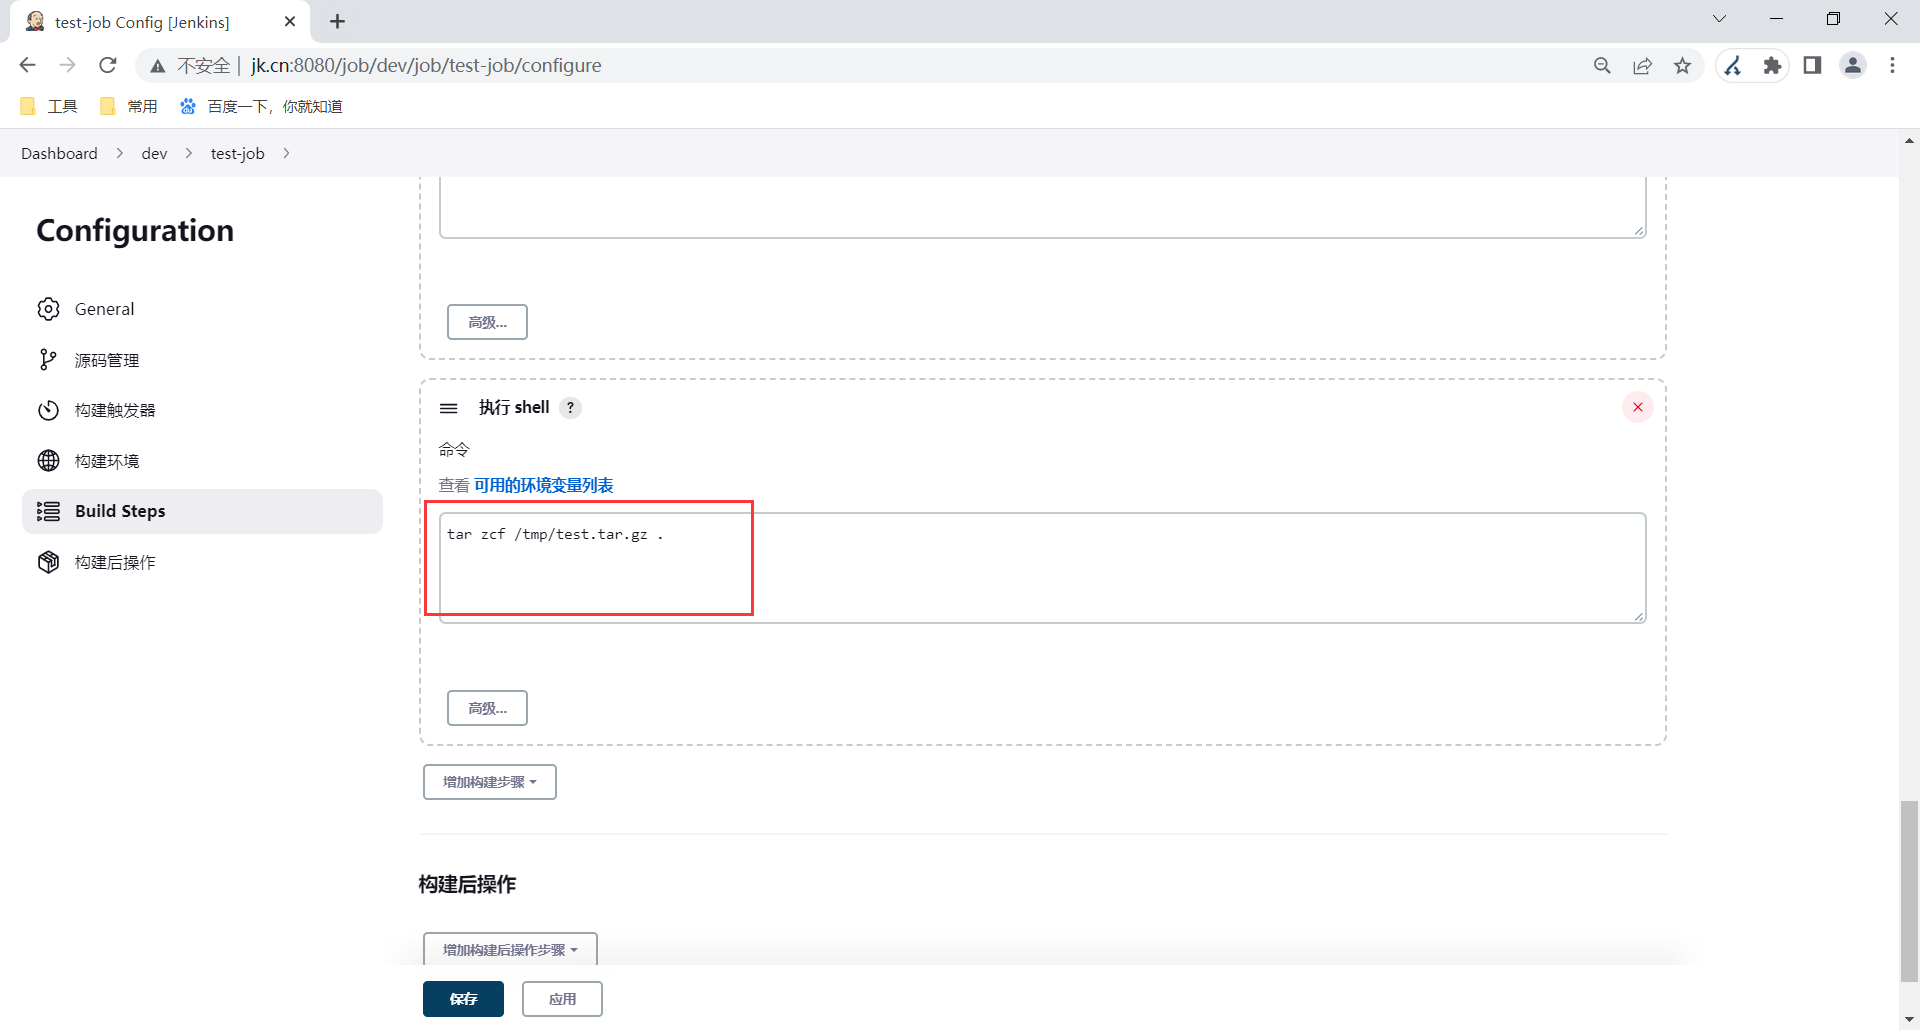Screen dimensions: 1920x1030
Task: Toggle the browser side panel icon
Action: coord(1812,66)
